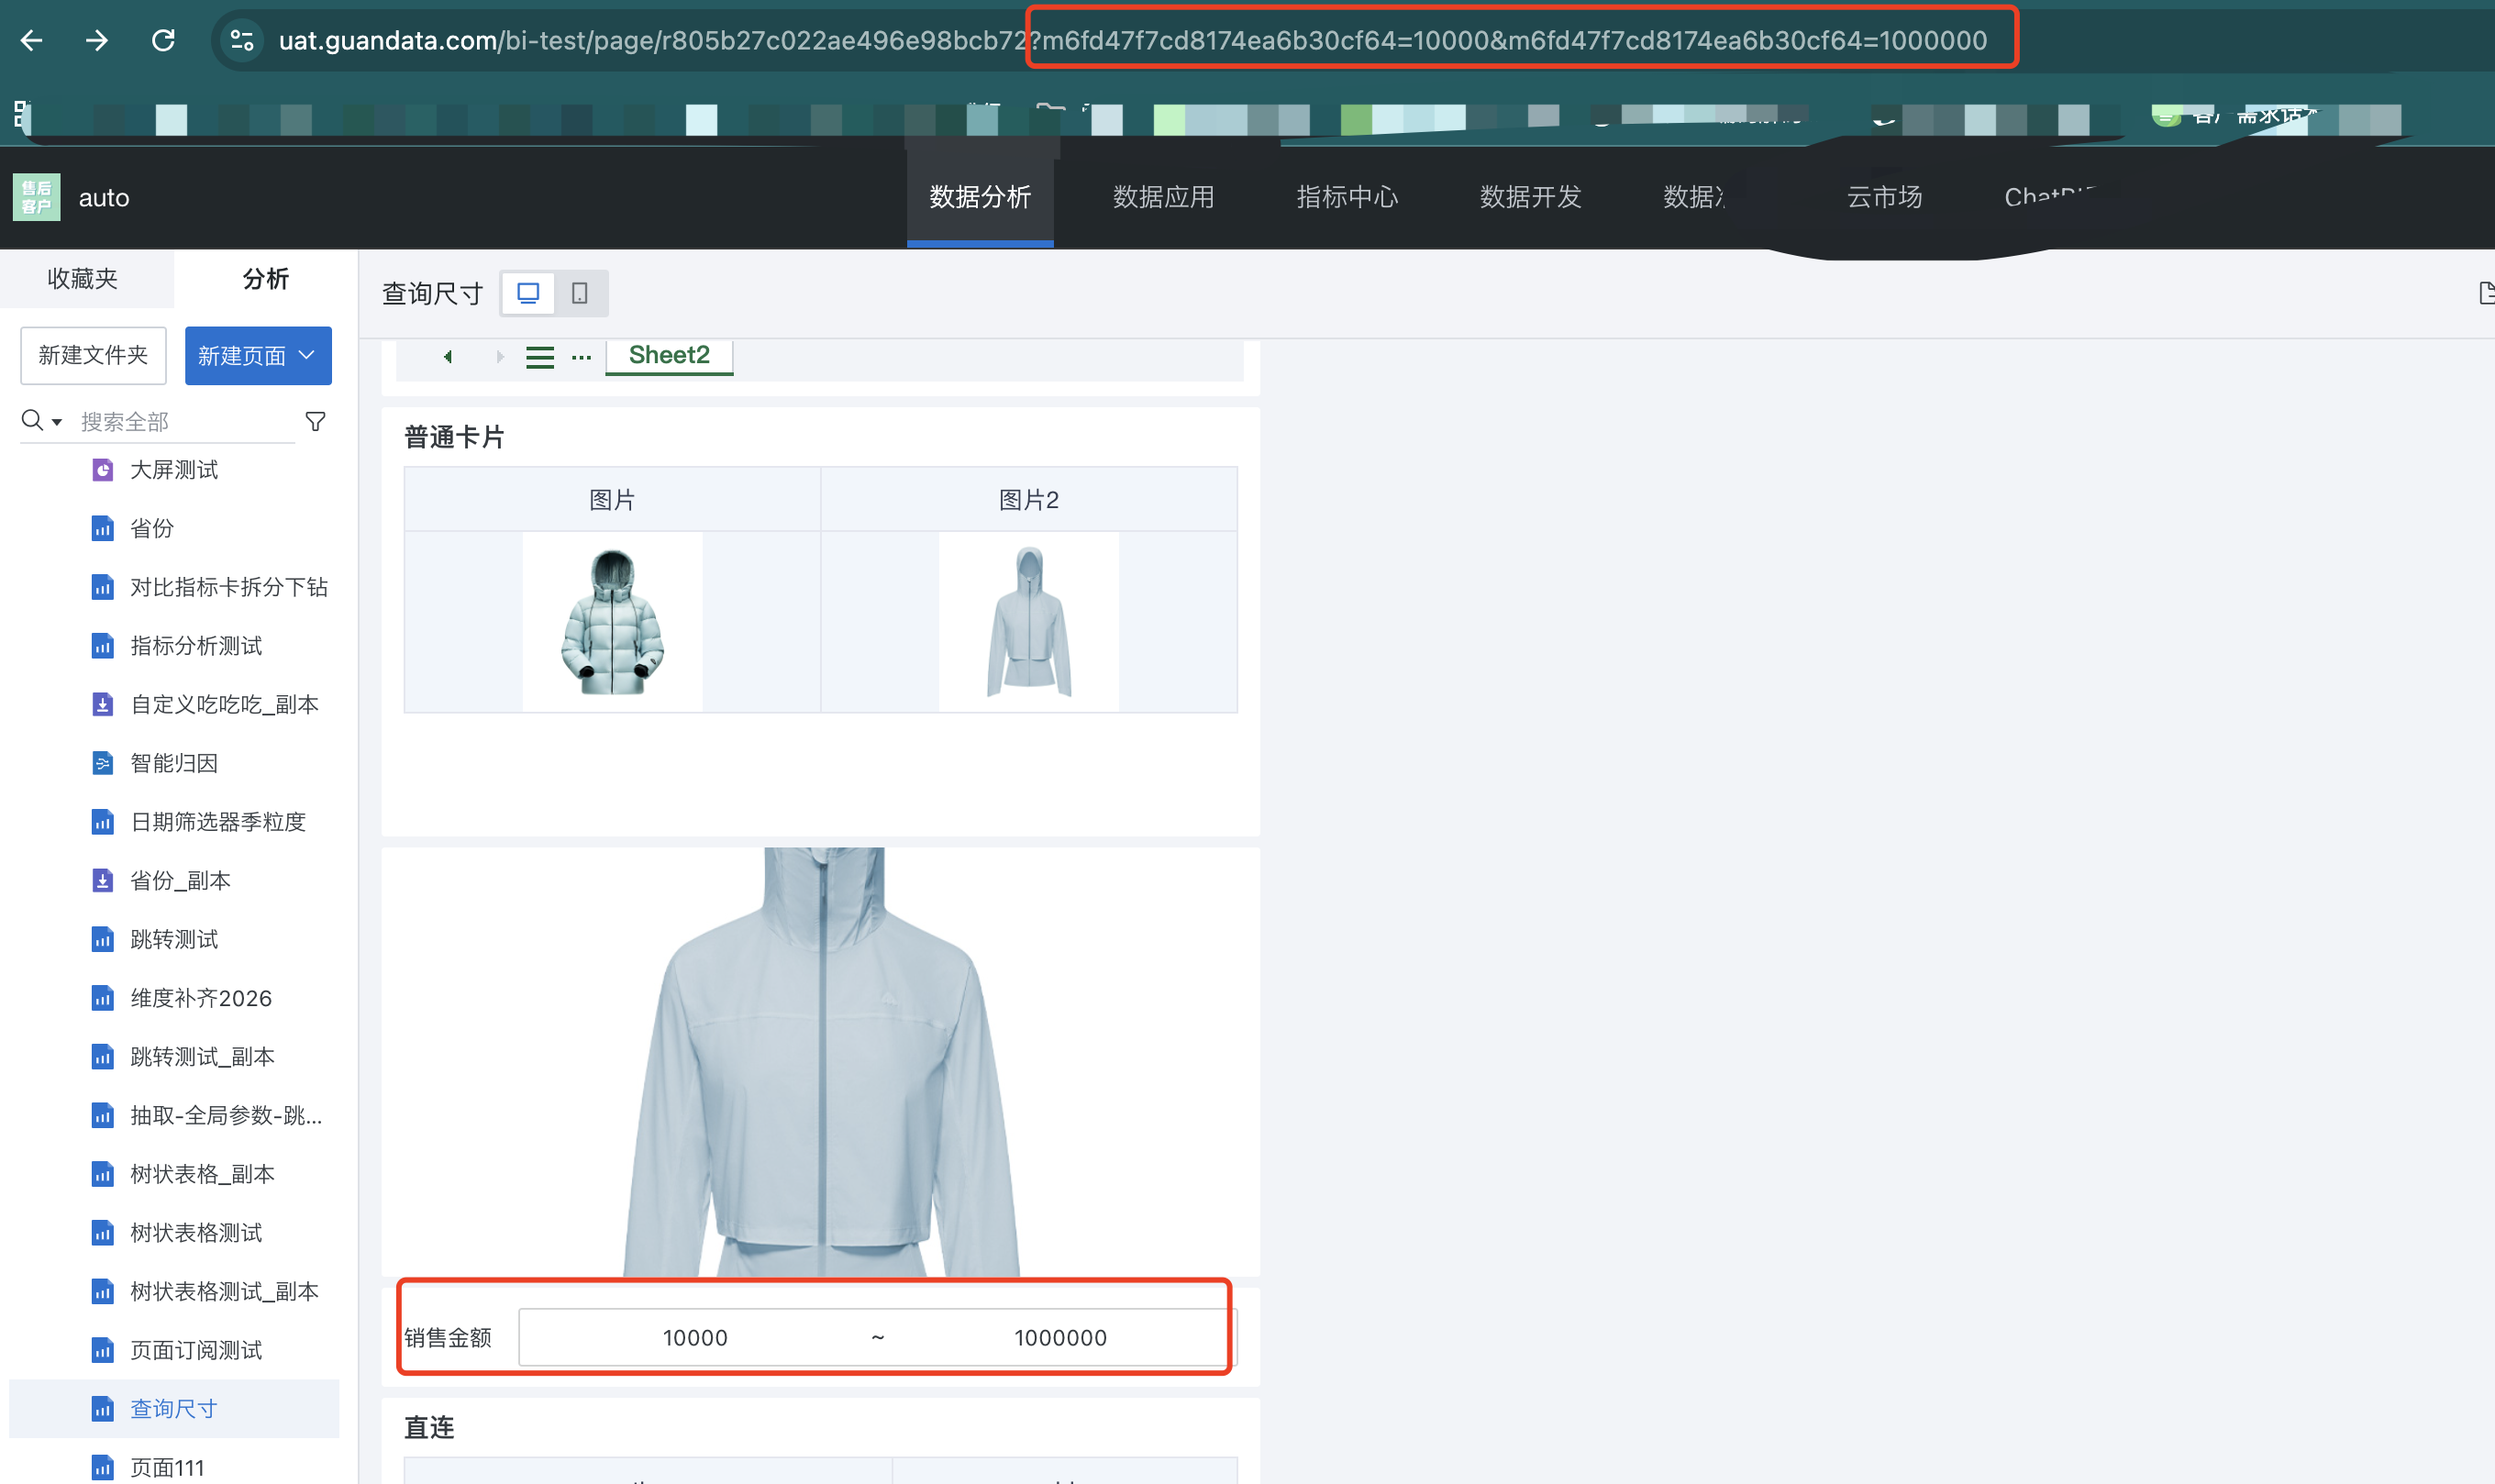Open the 新建页面 dropdown button
Screen dimensions: 2495x1484
258,355
